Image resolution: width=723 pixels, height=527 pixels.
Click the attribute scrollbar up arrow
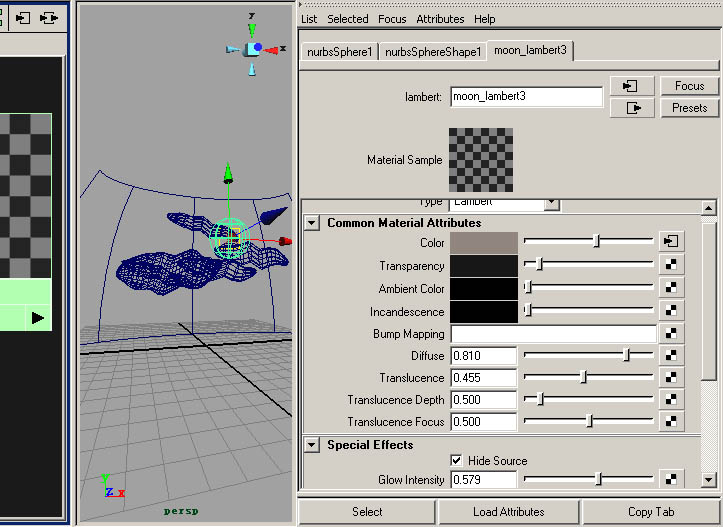point(708,208)
